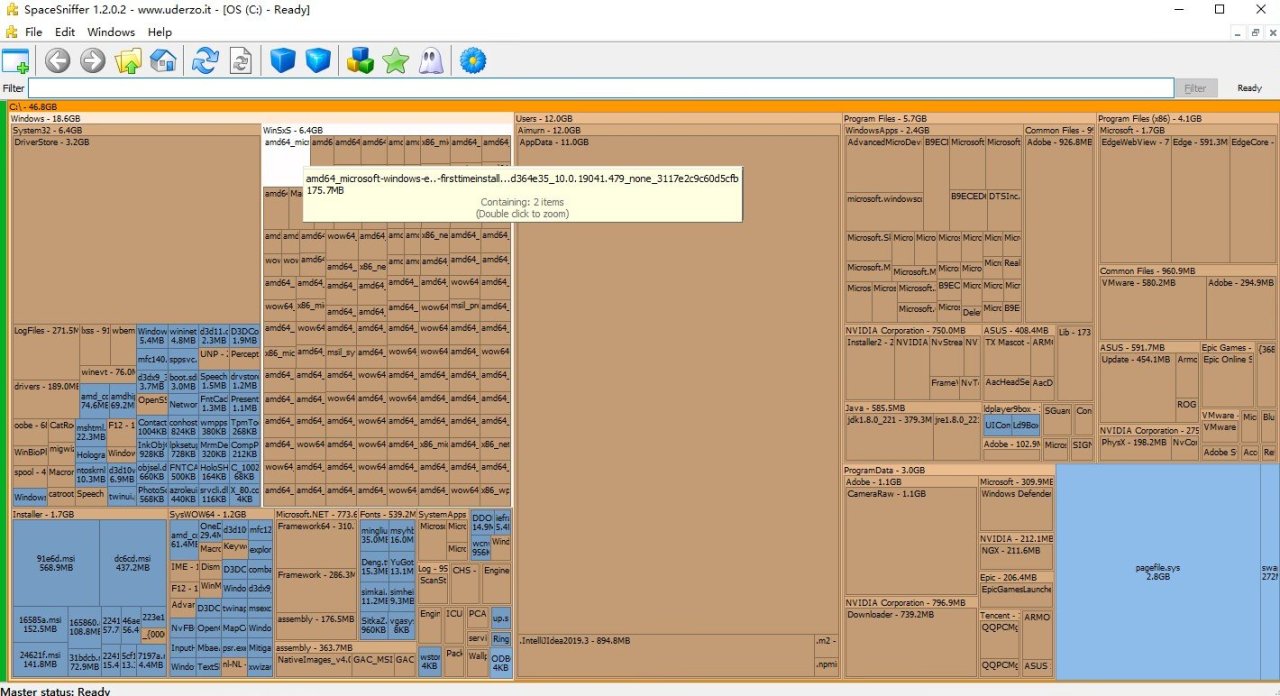Select Windows Defender block
The width and height of the screenshot is (1280, 696).
[1015, 509]
